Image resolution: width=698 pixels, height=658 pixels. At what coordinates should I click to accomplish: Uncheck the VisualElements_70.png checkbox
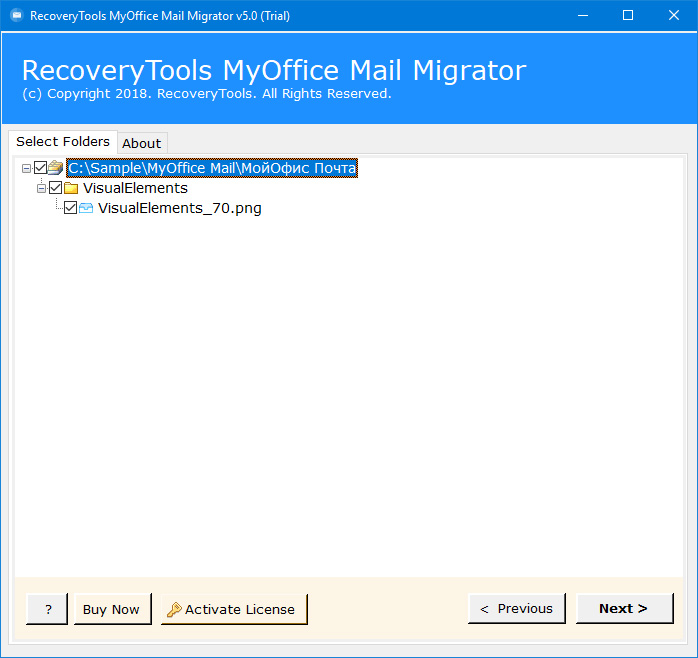[x=70, y=208]
